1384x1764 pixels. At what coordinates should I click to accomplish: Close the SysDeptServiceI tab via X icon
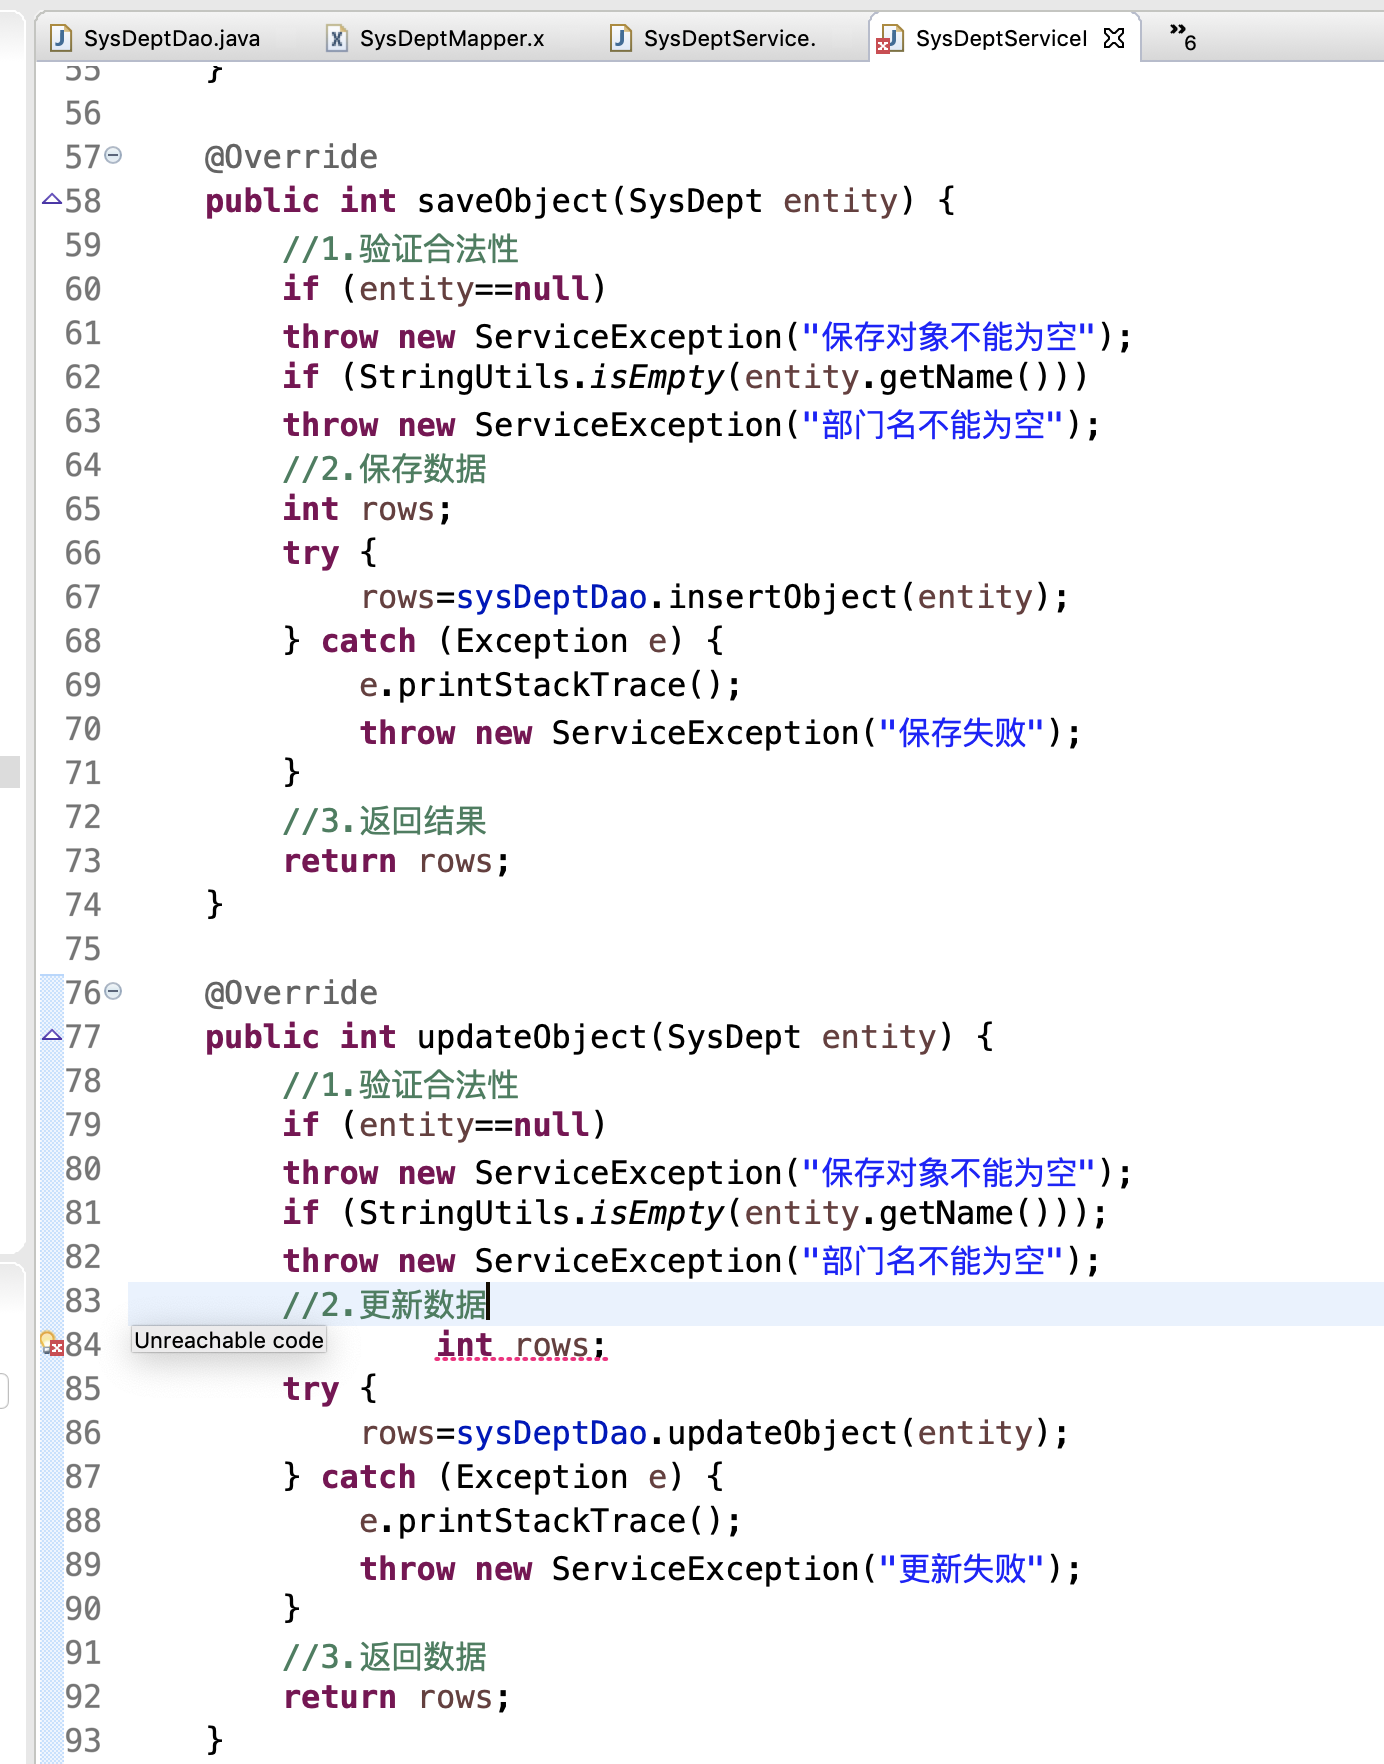(1113, 38)
